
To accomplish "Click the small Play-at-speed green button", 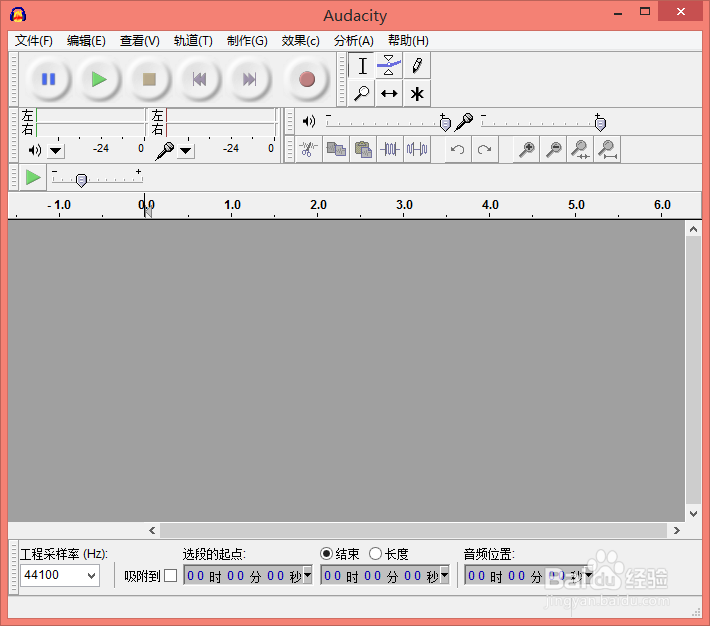I will point(33,178).
